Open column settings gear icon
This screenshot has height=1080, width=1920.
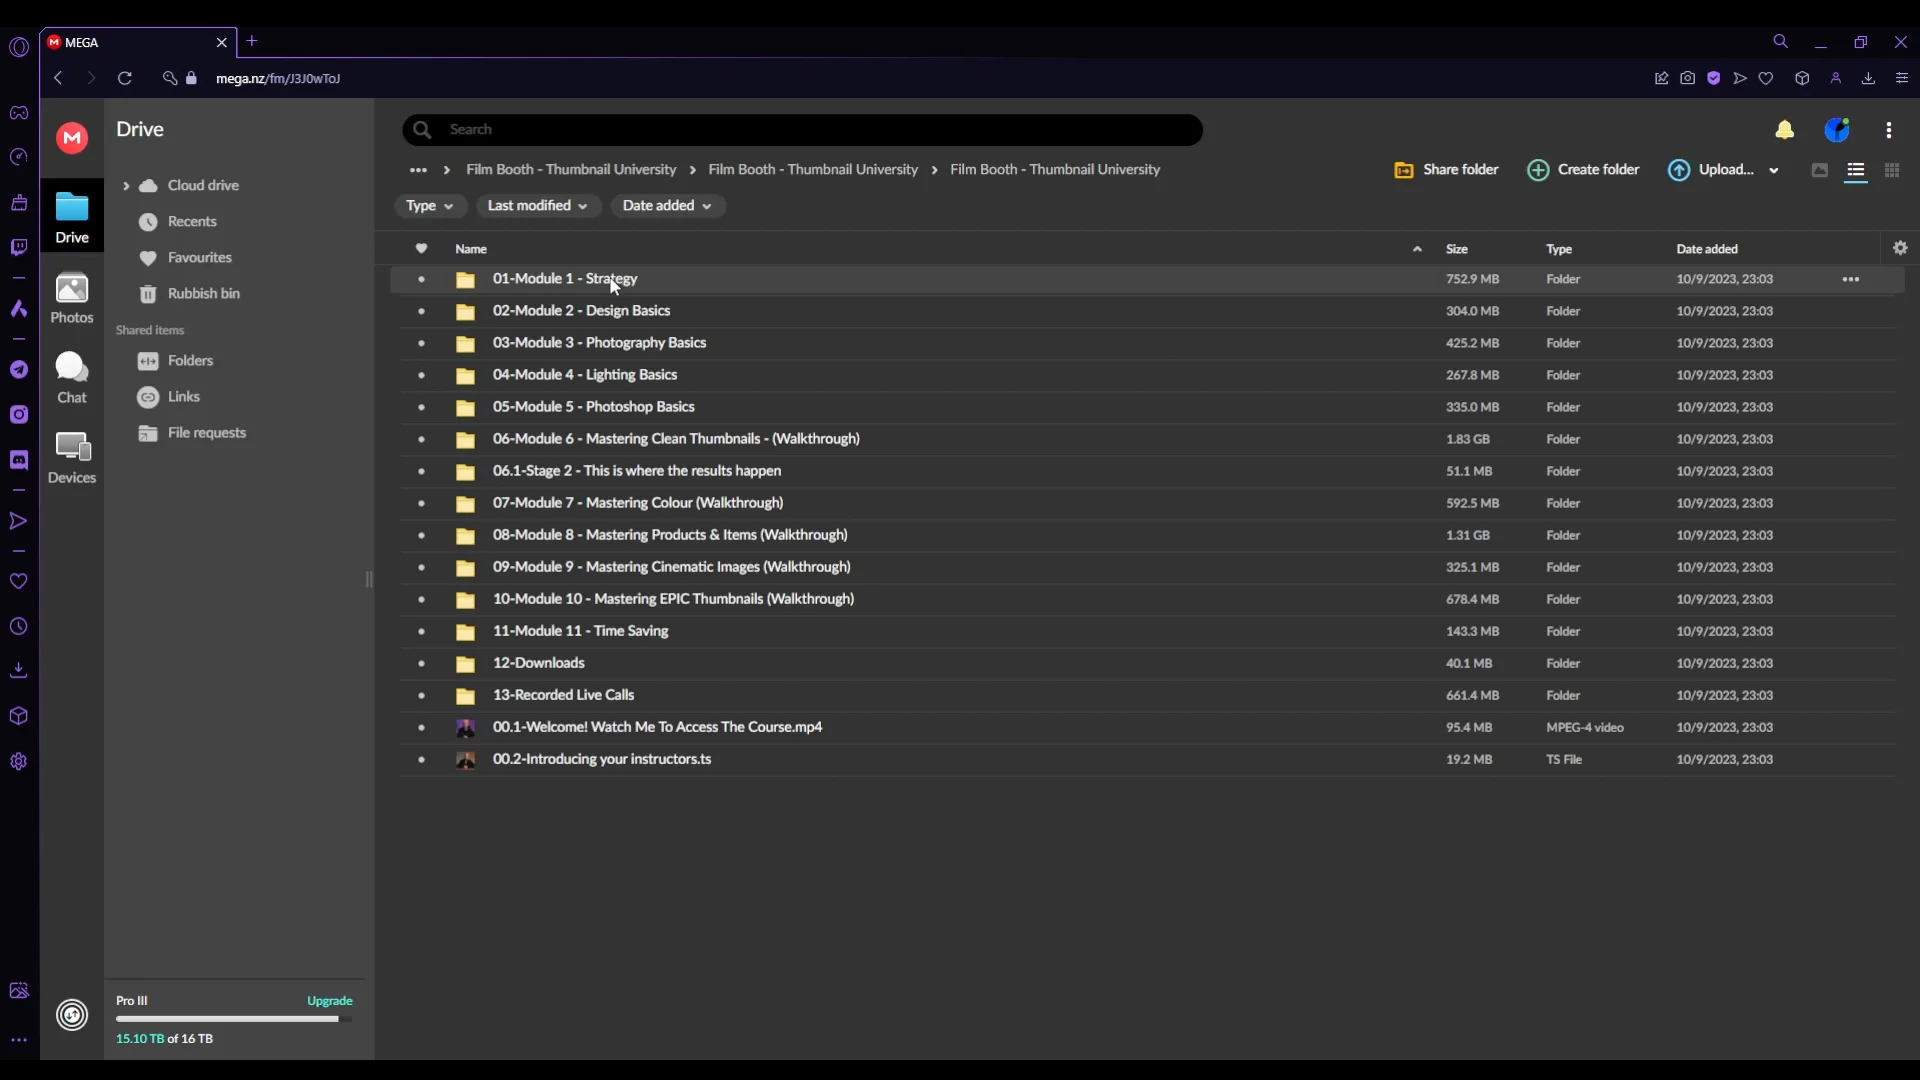[x=1900, y=248]
